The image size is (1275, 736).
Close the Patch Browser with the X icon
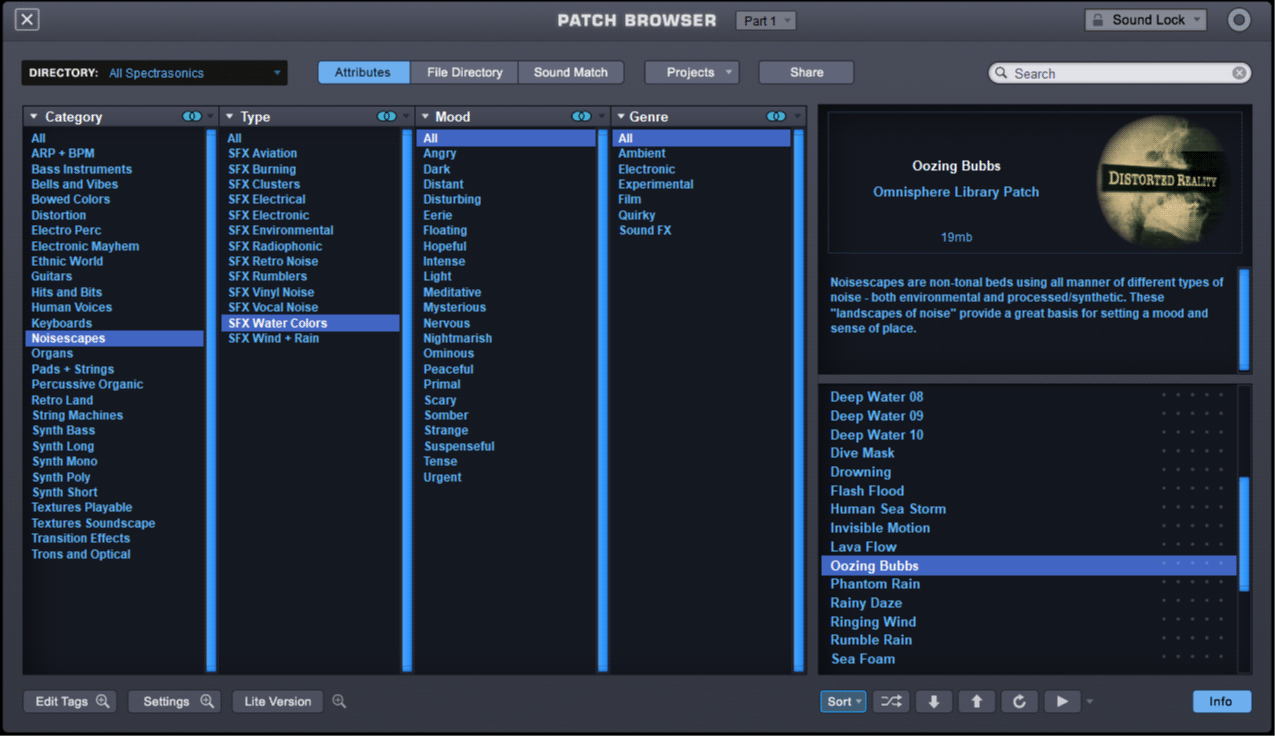(28, 19)
